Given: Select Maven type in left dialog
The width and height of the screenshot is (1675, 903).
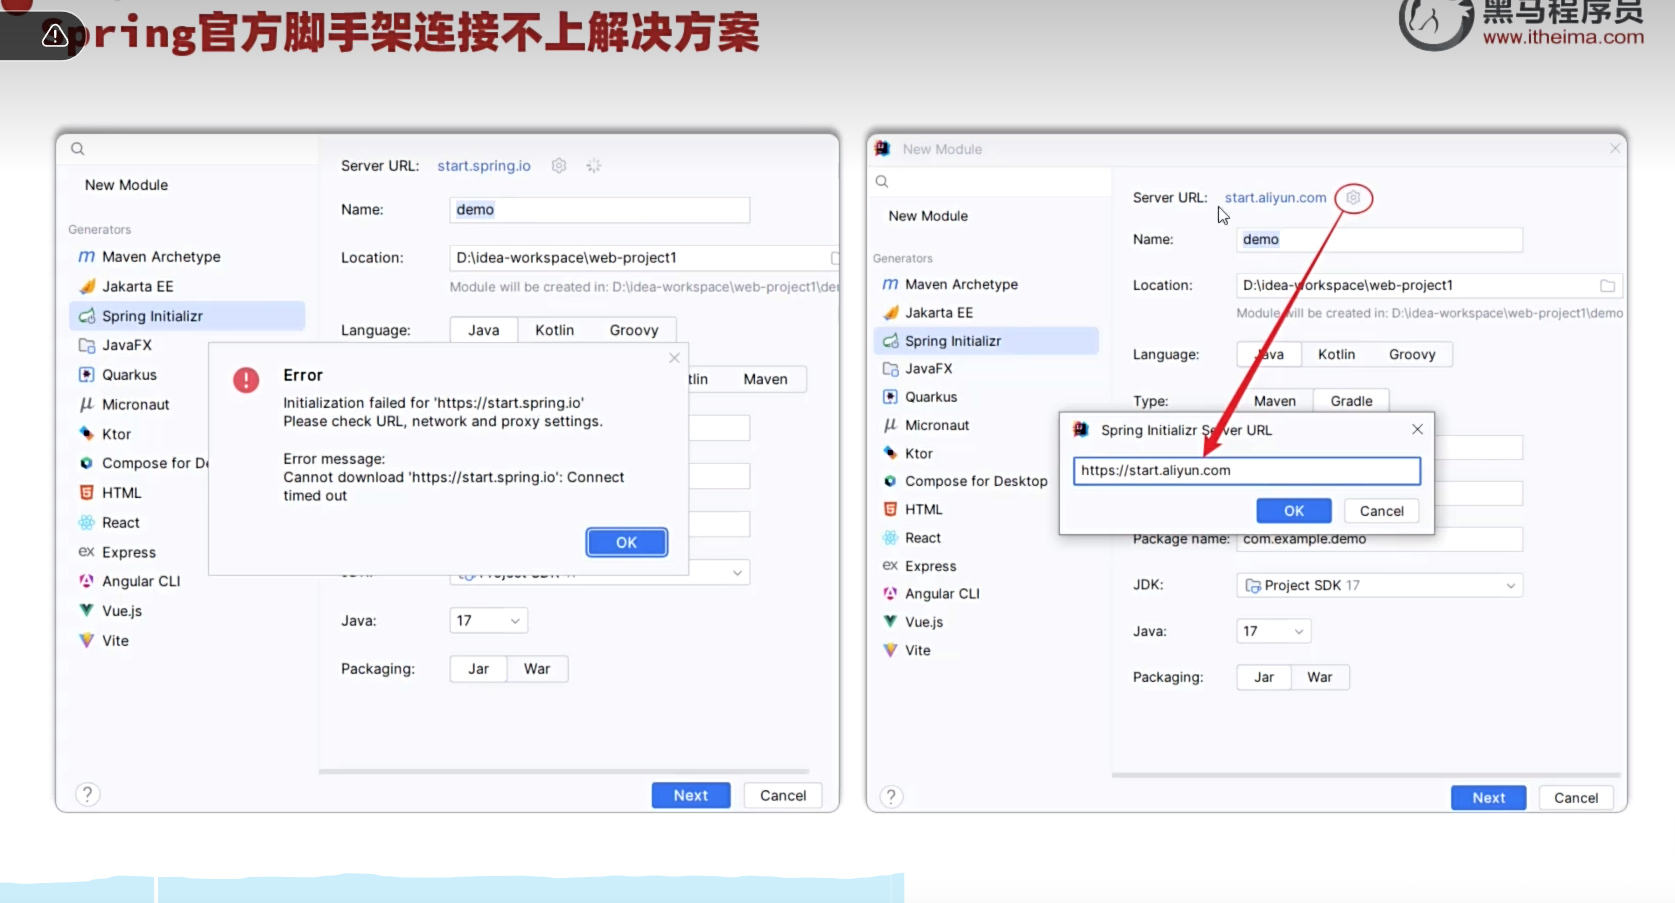Looking at the screenshot, I should pos(765,379).
